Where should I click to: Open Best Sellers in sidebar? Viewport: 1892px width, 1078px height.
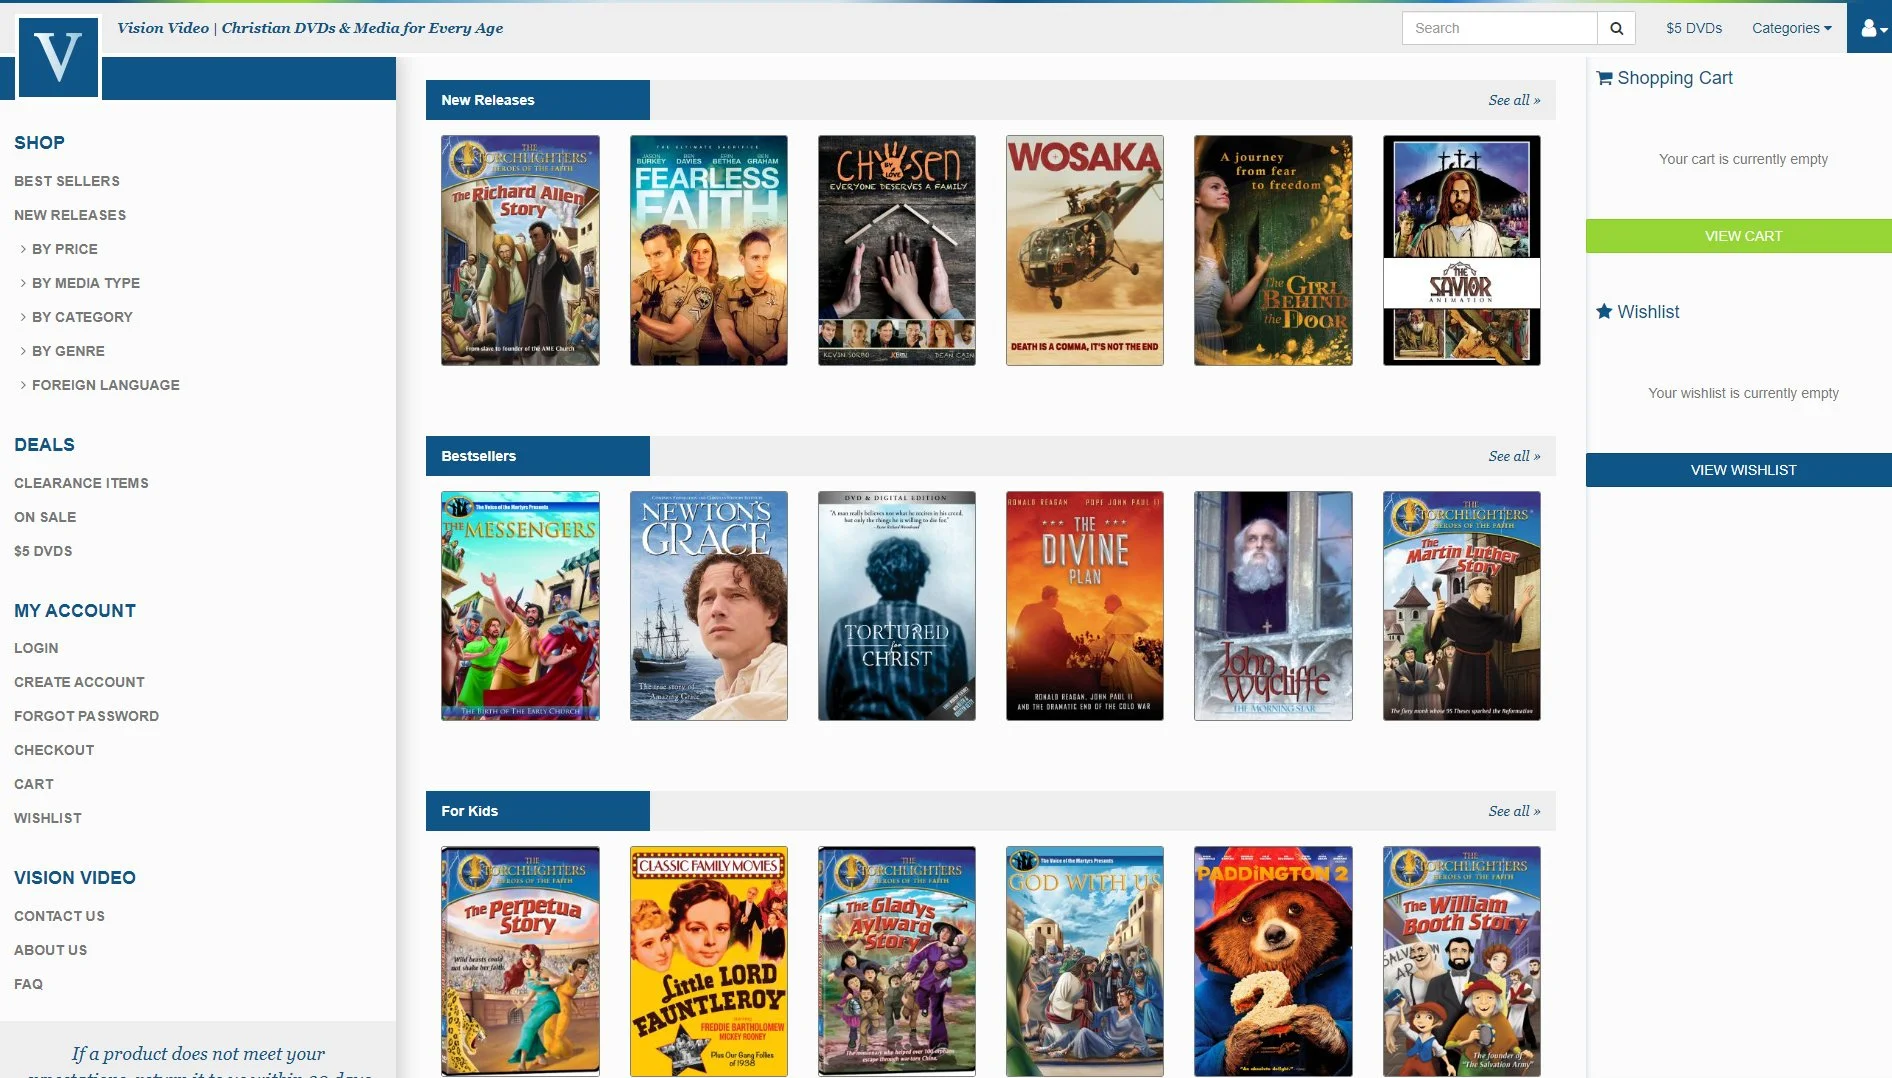click(x=67, y=181)
